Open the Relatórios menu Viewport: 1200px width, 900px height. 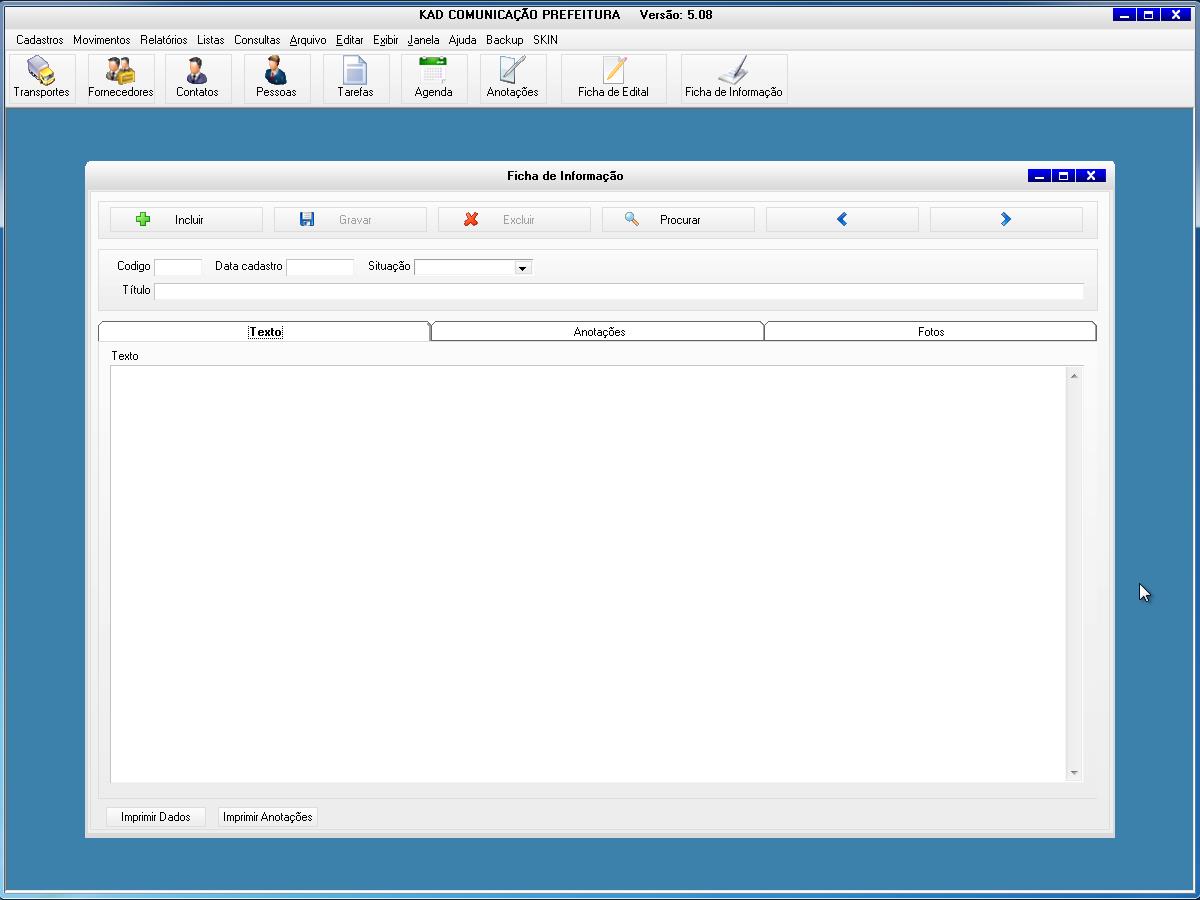click(x=164, y=40)
